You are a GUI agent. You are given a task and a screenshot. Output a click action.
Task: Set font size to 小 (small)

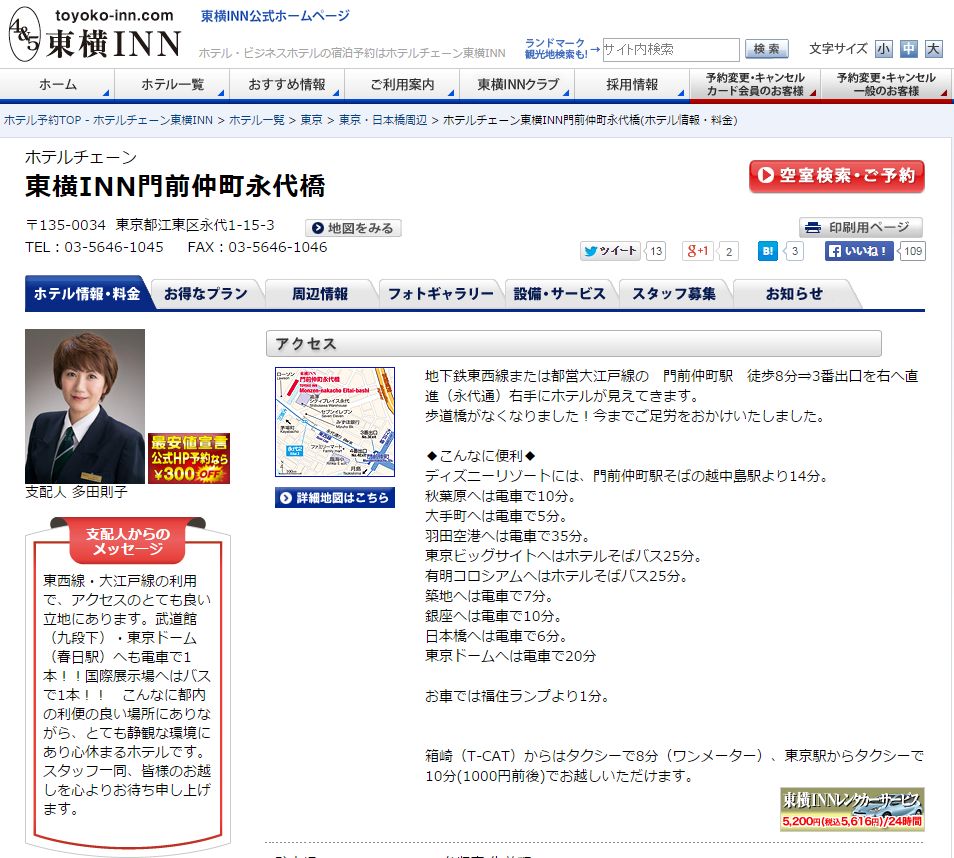coord(883,49)
